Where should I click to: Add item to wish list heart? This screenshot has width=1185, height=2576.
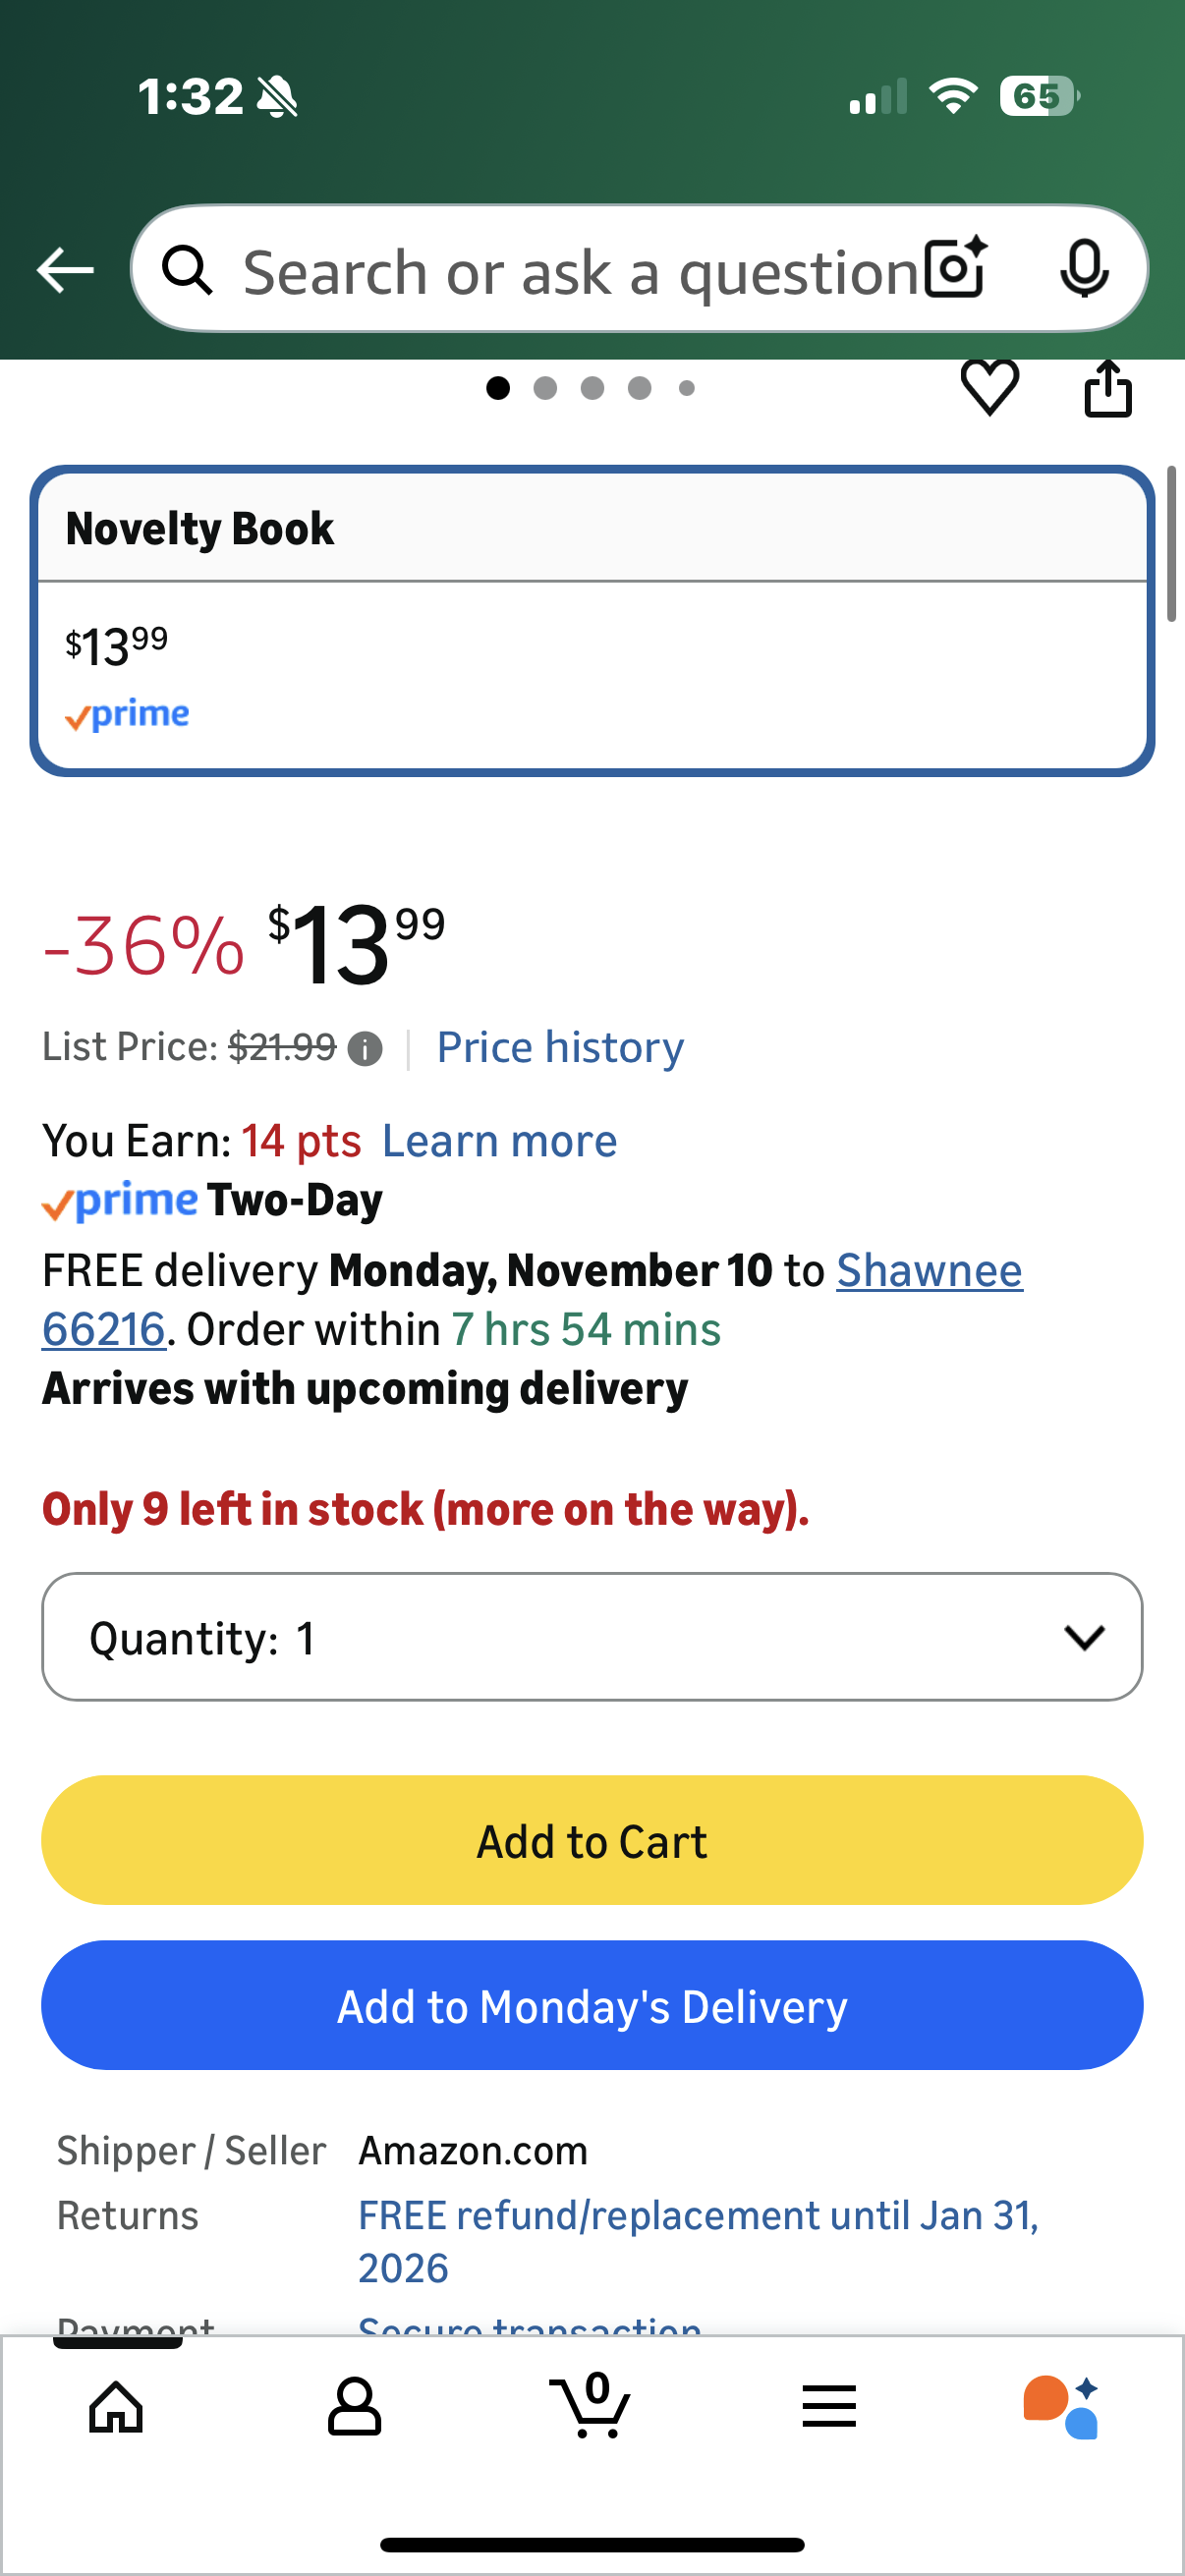pyautogui.click(x=989, y=387)
